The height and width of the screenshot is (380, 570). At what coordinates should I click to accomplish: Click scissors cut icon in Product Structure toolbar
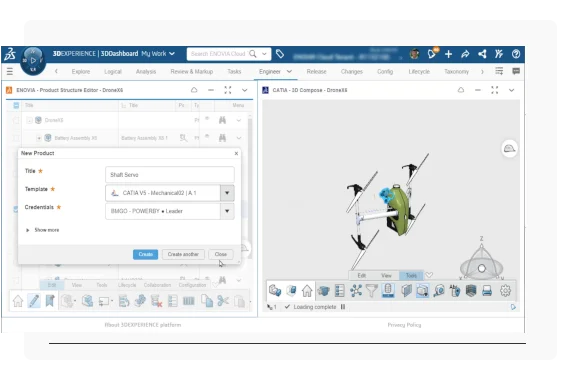click(x=223, y=301)
